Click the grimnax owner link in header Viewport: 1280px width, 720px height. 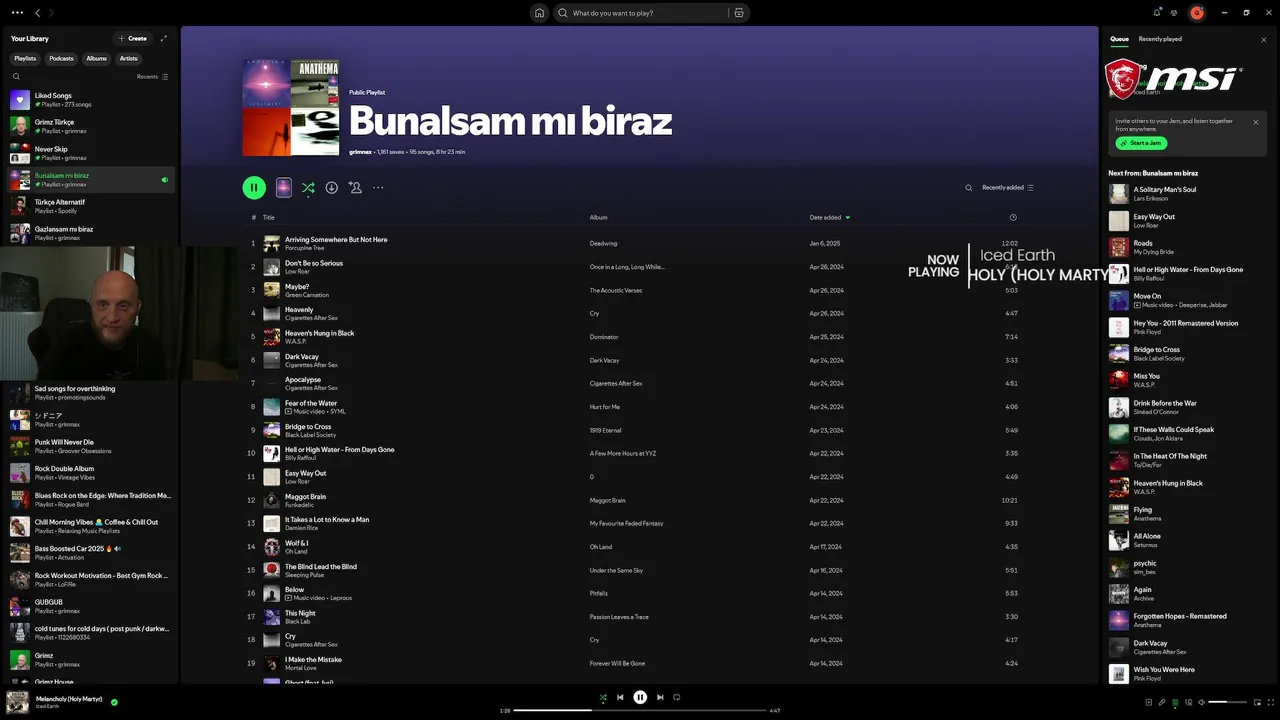360,152
